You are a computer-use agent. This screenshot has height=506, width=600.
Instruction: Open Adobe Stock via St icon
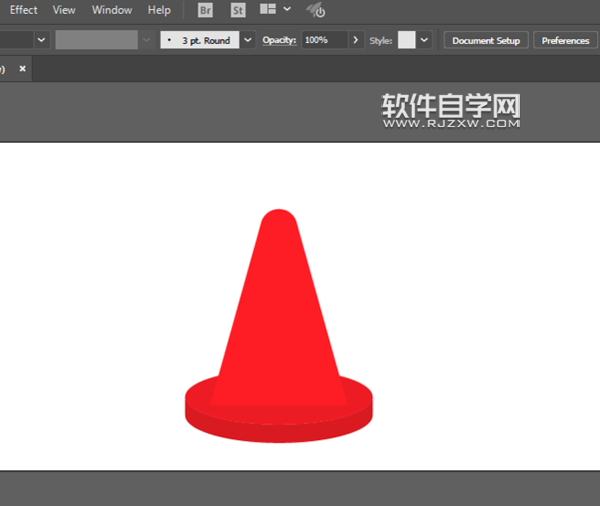tap(238, 10)
